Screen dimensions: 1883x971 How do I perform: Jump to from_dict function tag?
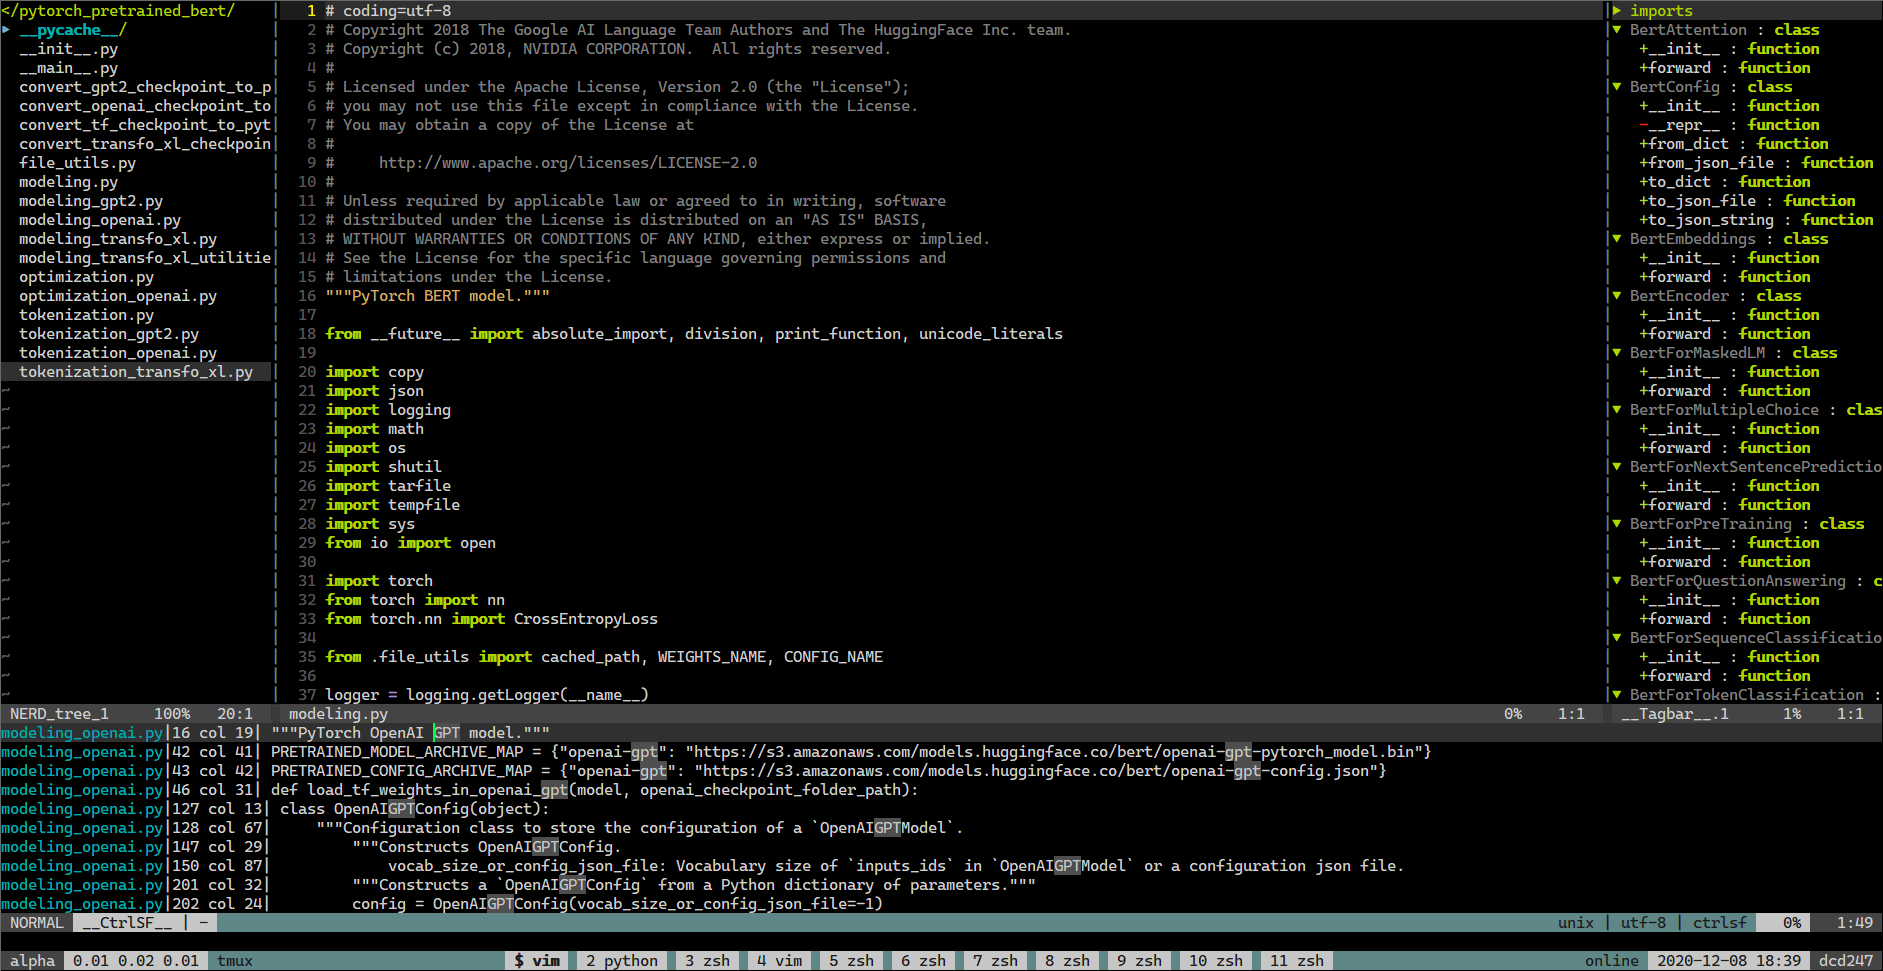point(1734,144)
